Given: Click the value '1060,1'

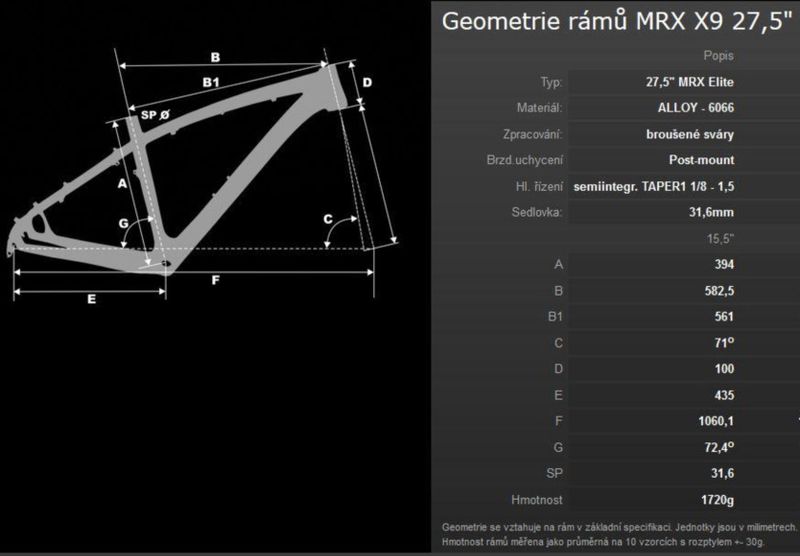Looking at the screenshot, I should coord(716,421).
